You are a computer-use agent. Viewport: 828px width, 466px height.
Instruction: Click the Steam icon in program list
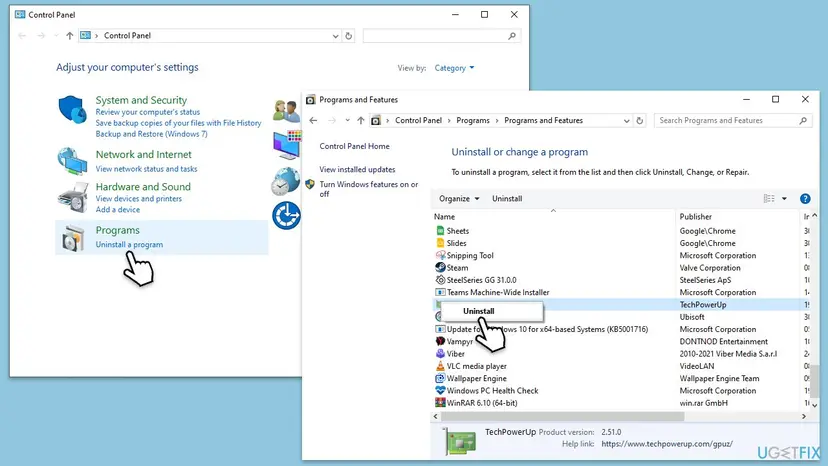point(440,268)
